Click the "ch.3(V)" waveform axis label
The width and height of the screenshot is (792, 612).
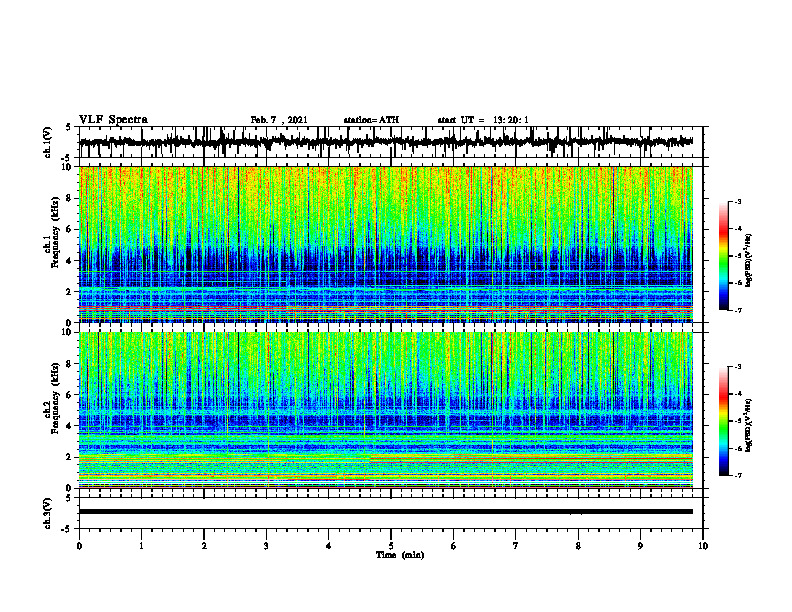pyautogui.click(x=48, y=514)
